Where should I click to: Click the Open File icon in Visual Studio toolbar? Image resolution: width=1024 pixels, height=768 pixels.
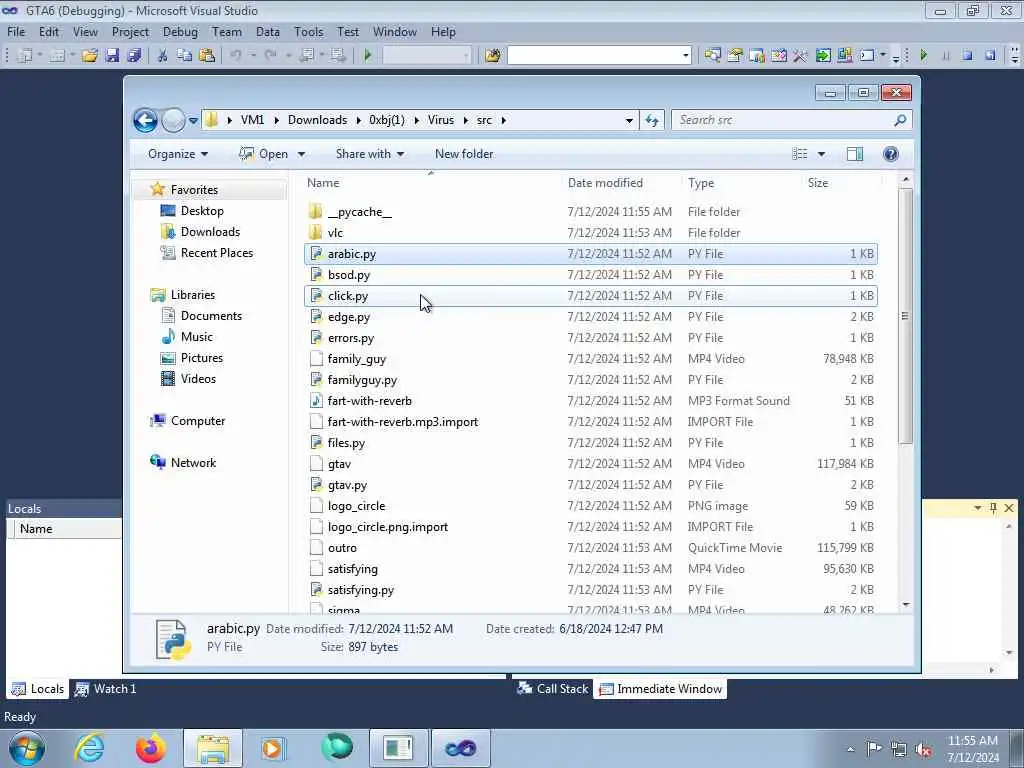click(89, 56)
